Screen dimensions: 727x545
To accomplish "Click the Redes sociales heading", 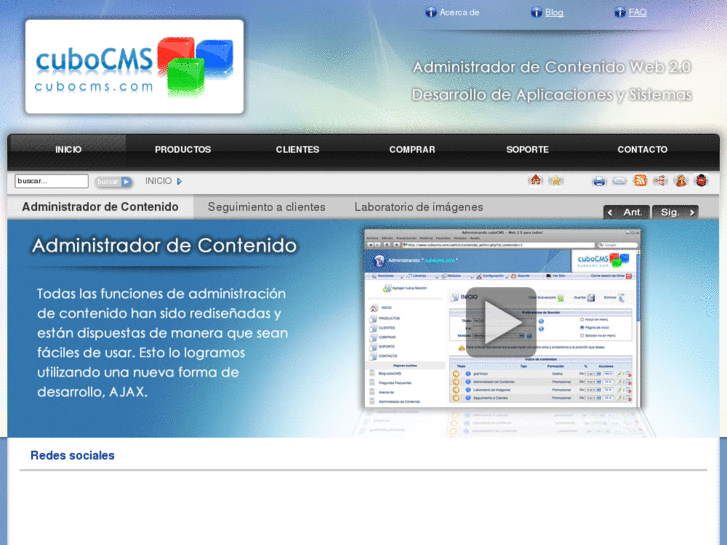I will [x=72, y=455].
